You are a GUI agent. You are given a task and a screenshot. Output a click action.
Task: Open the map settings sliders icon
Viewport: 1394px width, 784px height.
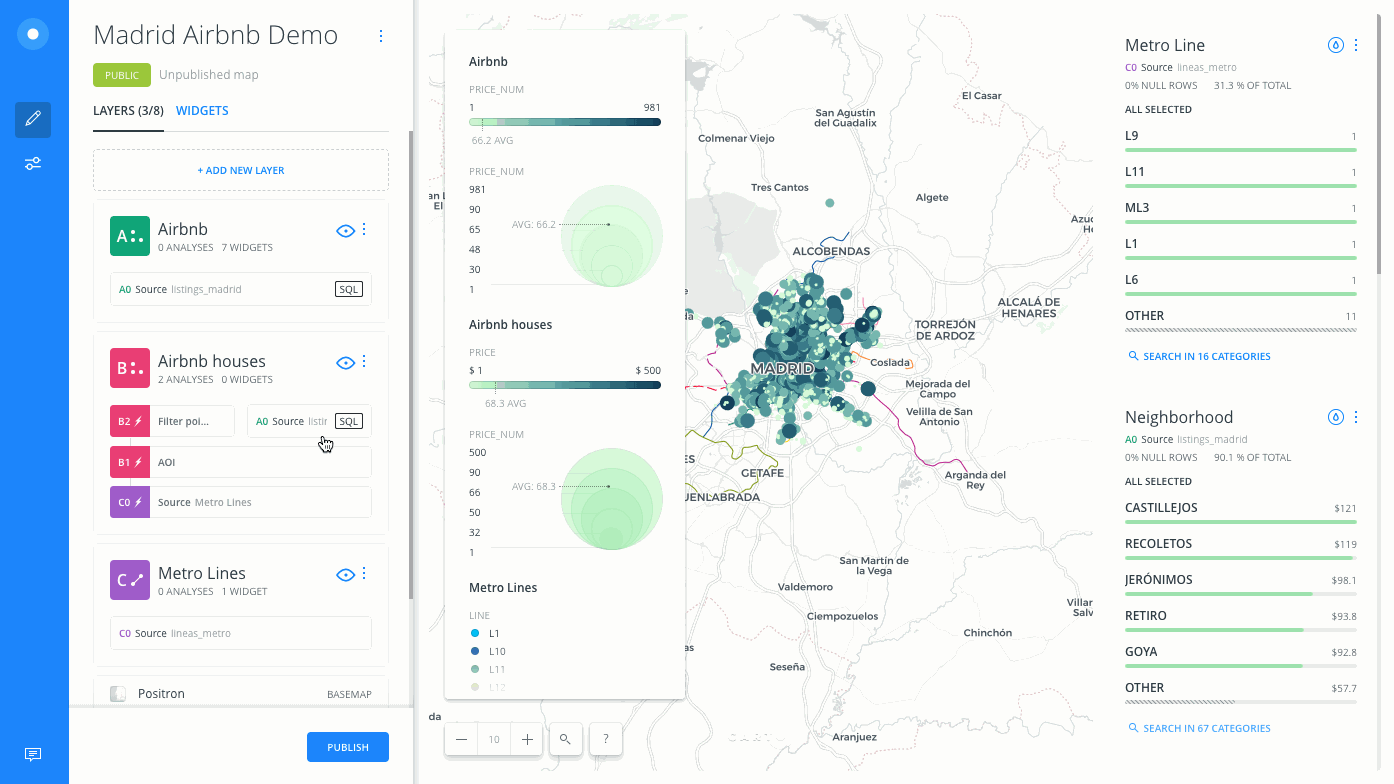point(32,163)
